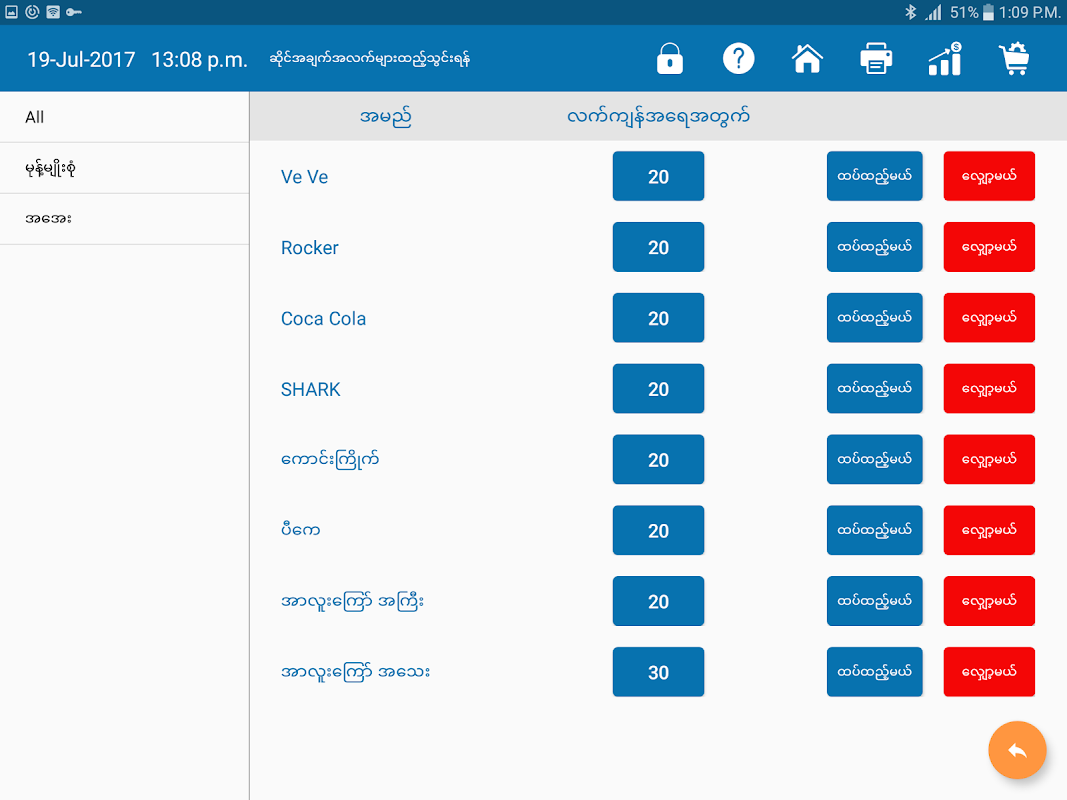
Task: Click red reduce button for ပီကေ
Action: (989, 530)
